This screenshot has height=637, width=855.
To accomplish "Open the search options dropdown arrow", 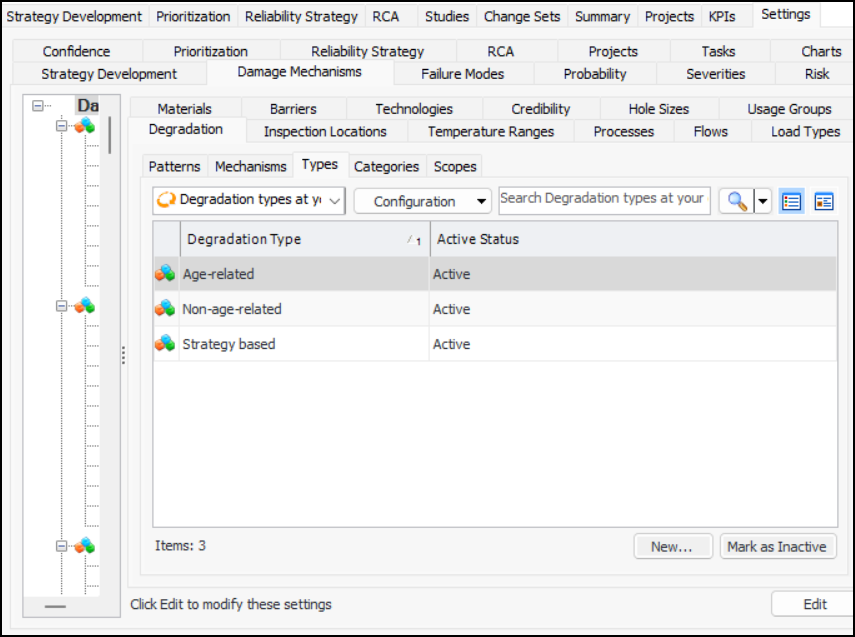I will (x=763, y=201).
